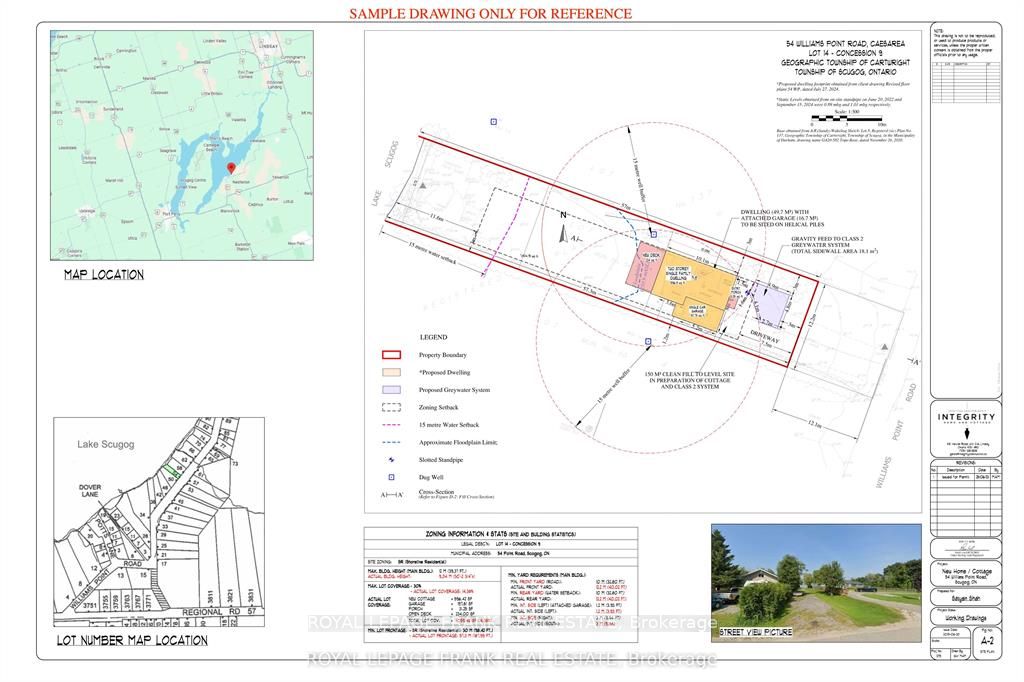Click the MAP LOCATION caption
1024x682 pixels.
point(104,275)
